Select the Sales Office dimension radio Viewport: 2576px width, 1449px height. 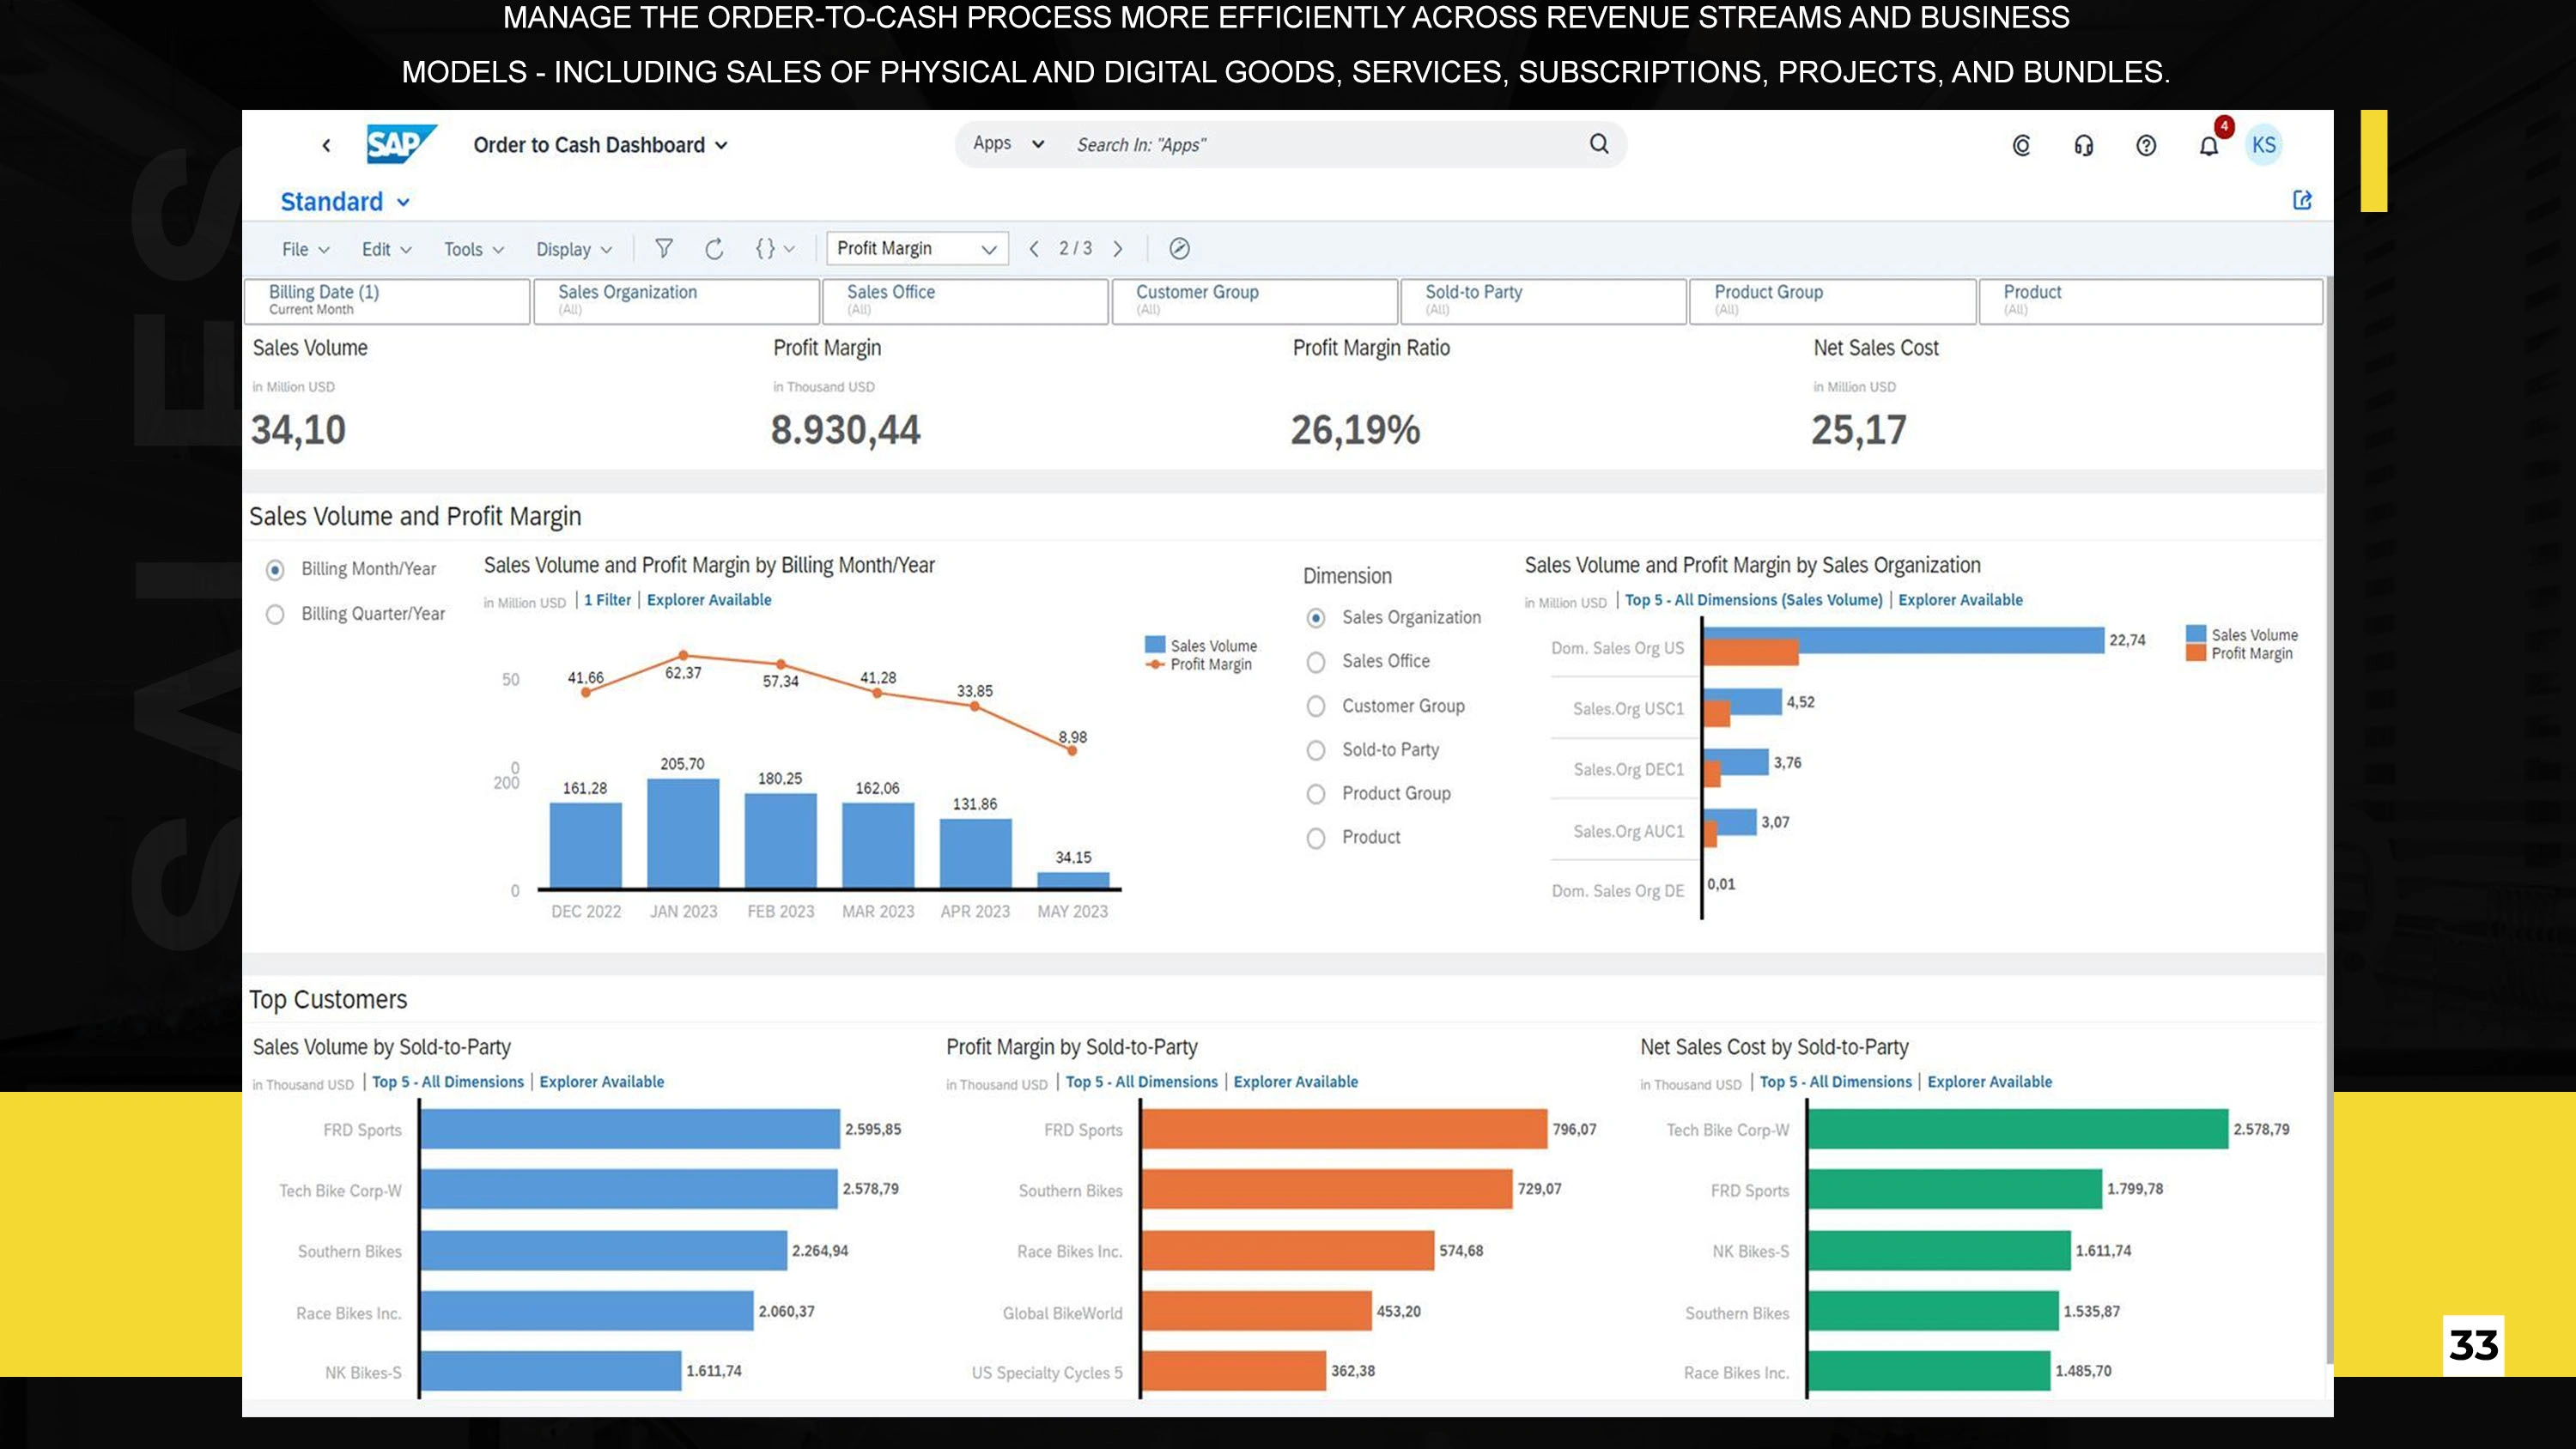(1316, 662)
